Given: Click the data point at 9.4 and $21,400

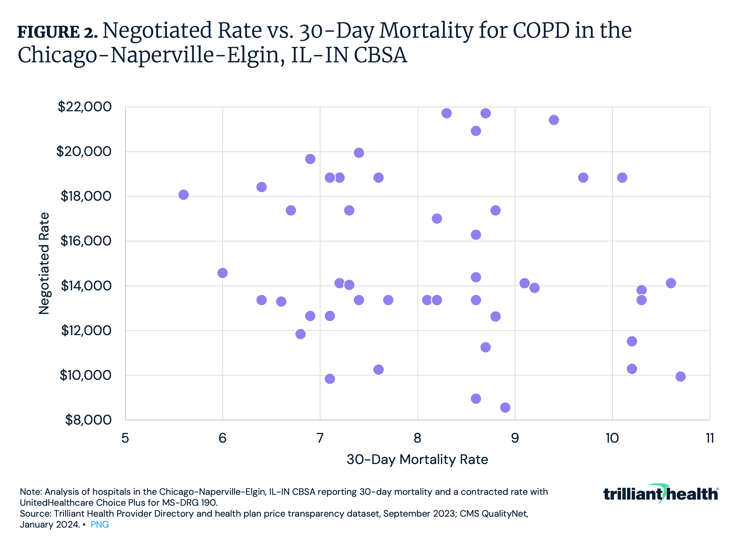Looking at the screenshot, I should coord(554,120).
